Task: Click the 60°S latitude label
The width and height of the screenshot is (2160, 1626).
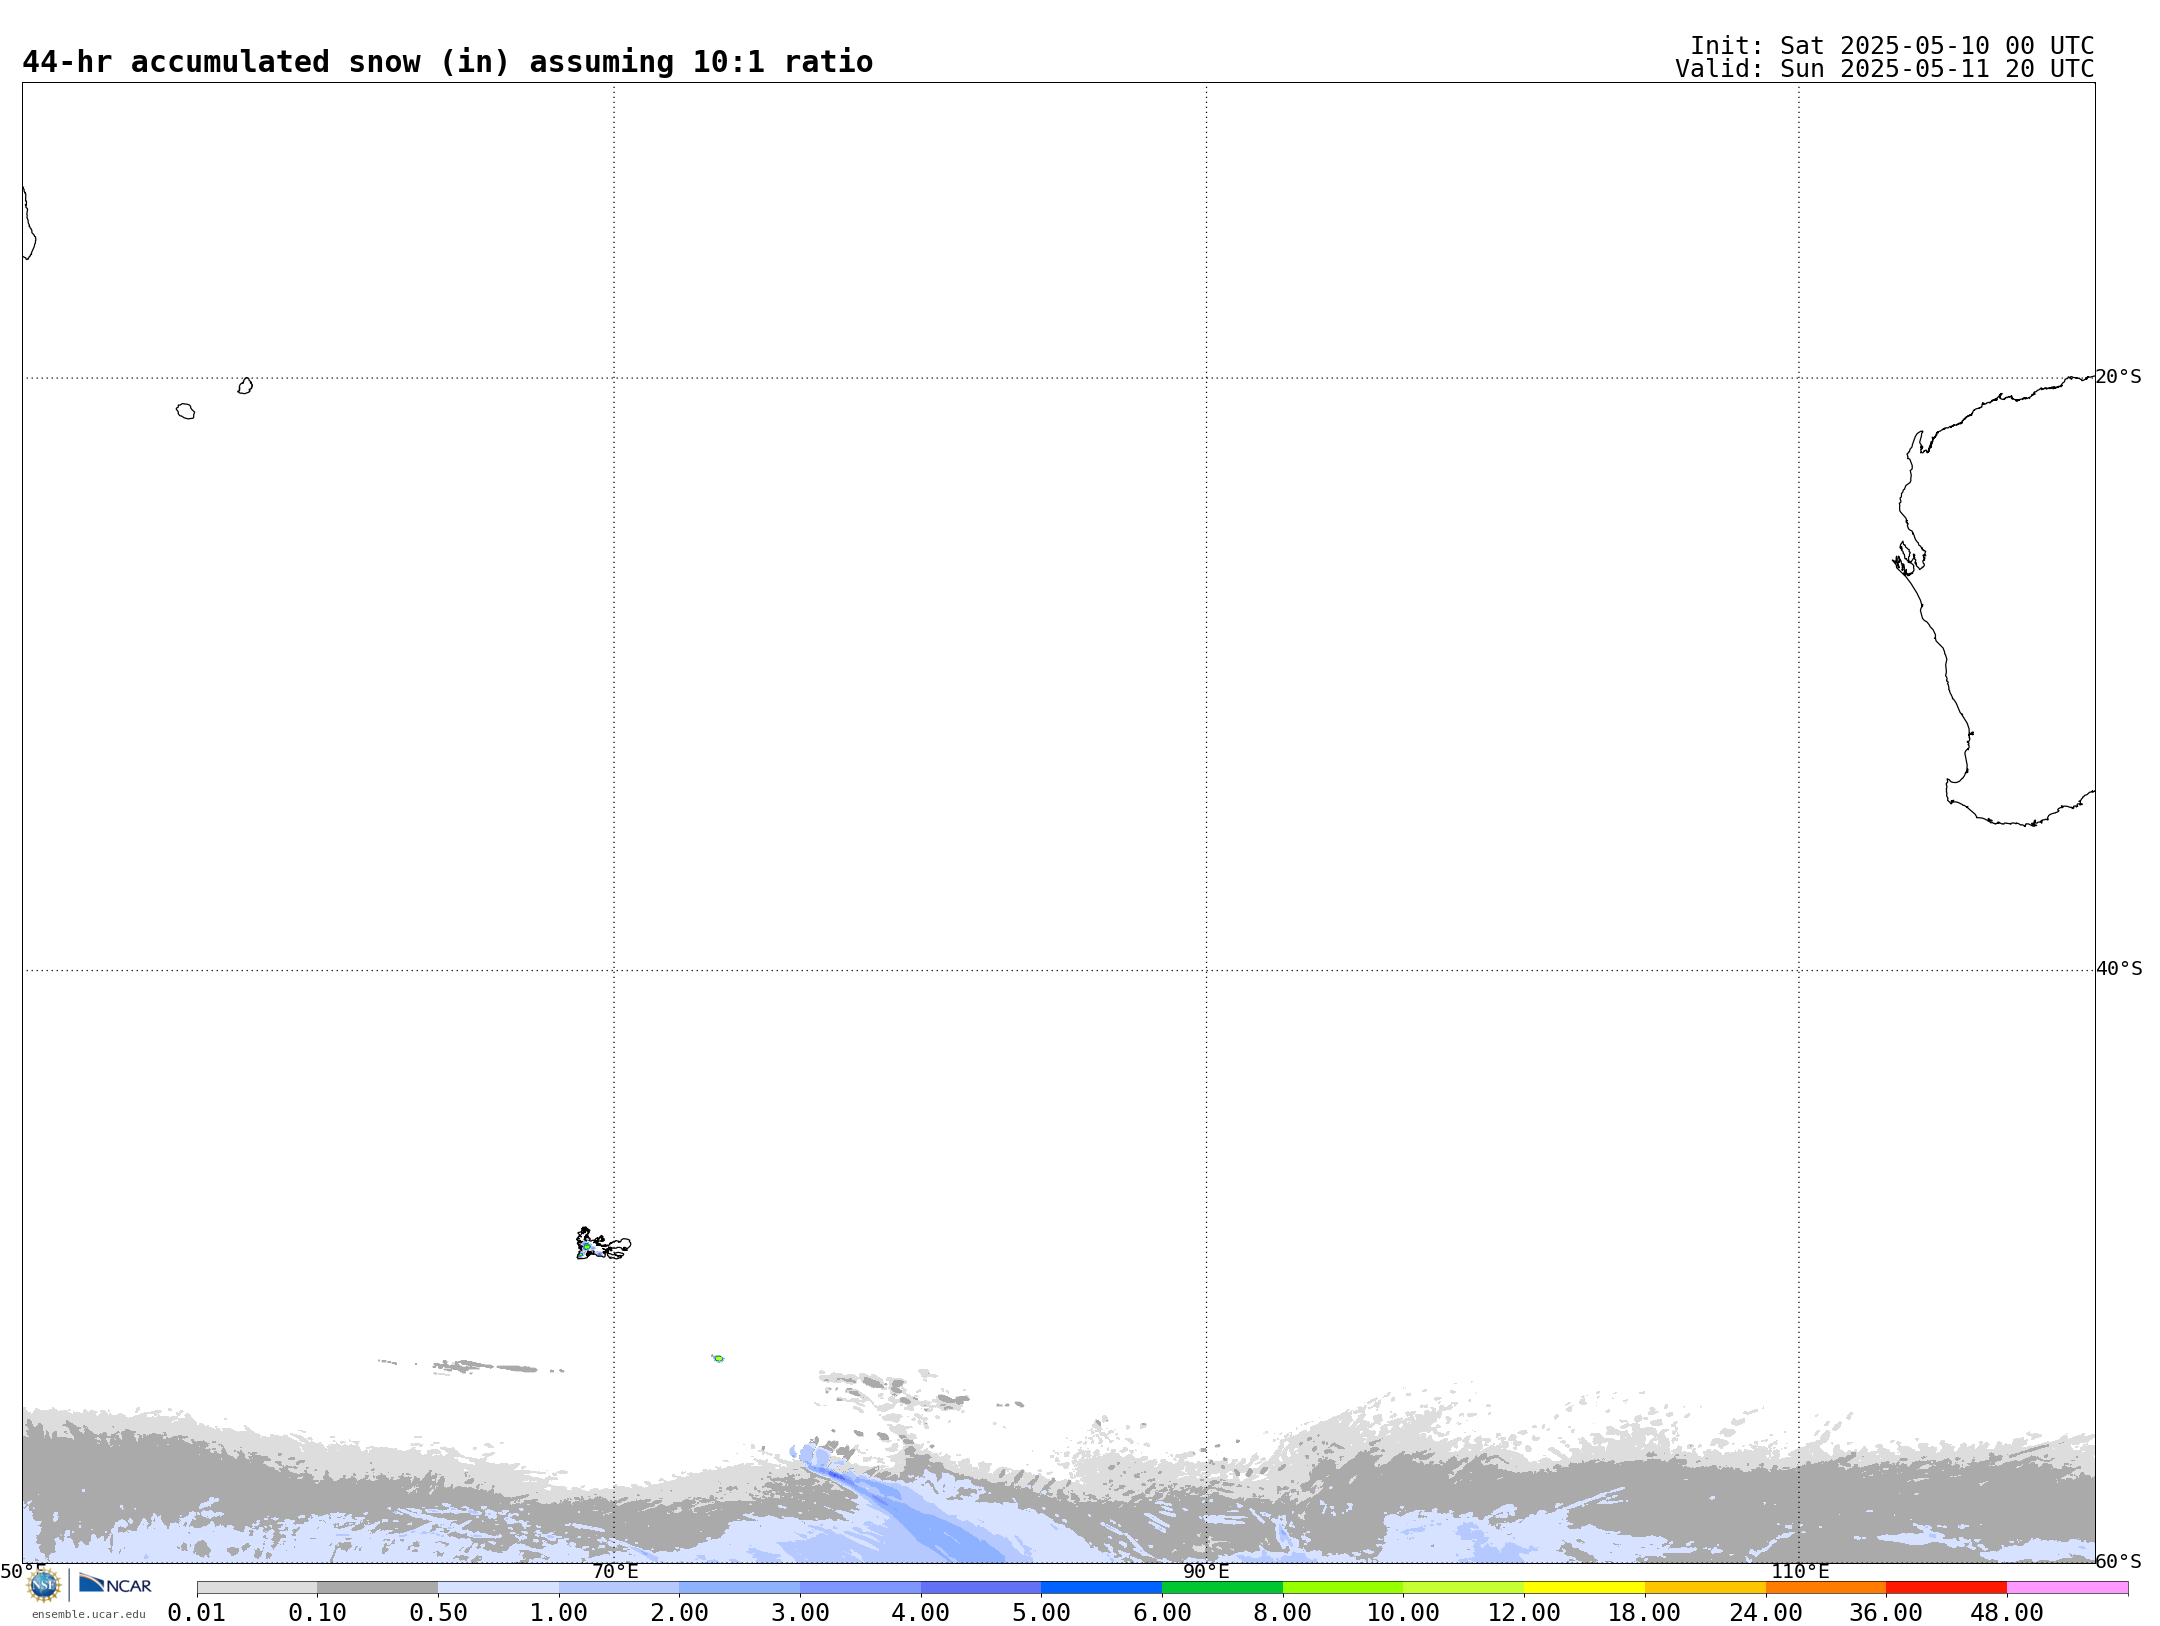Action: click(x=2118, y=1561)
